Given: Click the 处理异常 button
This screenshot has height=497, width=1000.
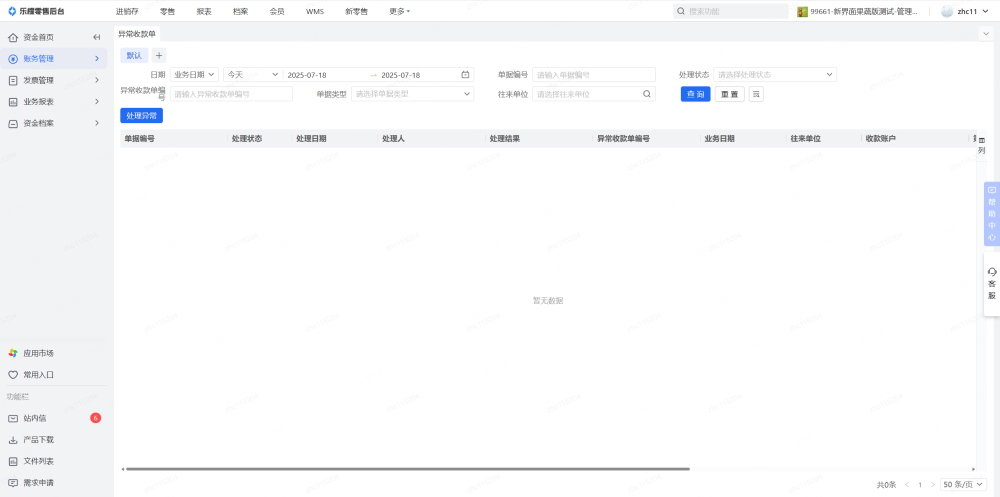Looking at the screenshot, I should coord(141,116).
